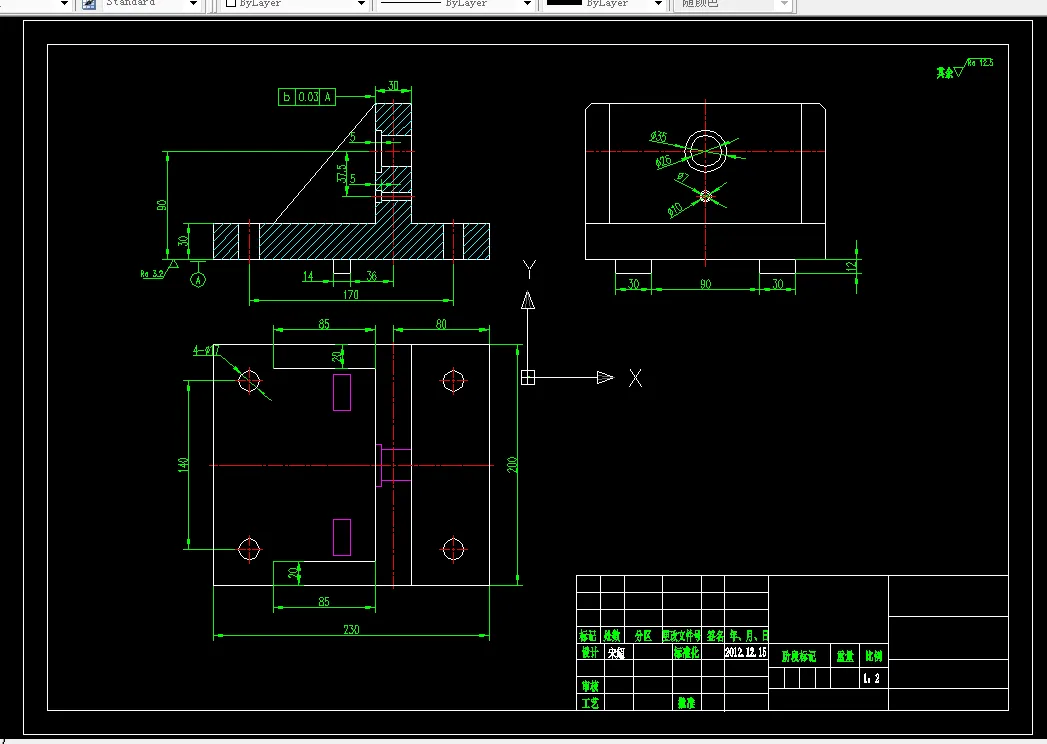
Task: Open the color ByLayer dropdown
Action: point(361,3)
